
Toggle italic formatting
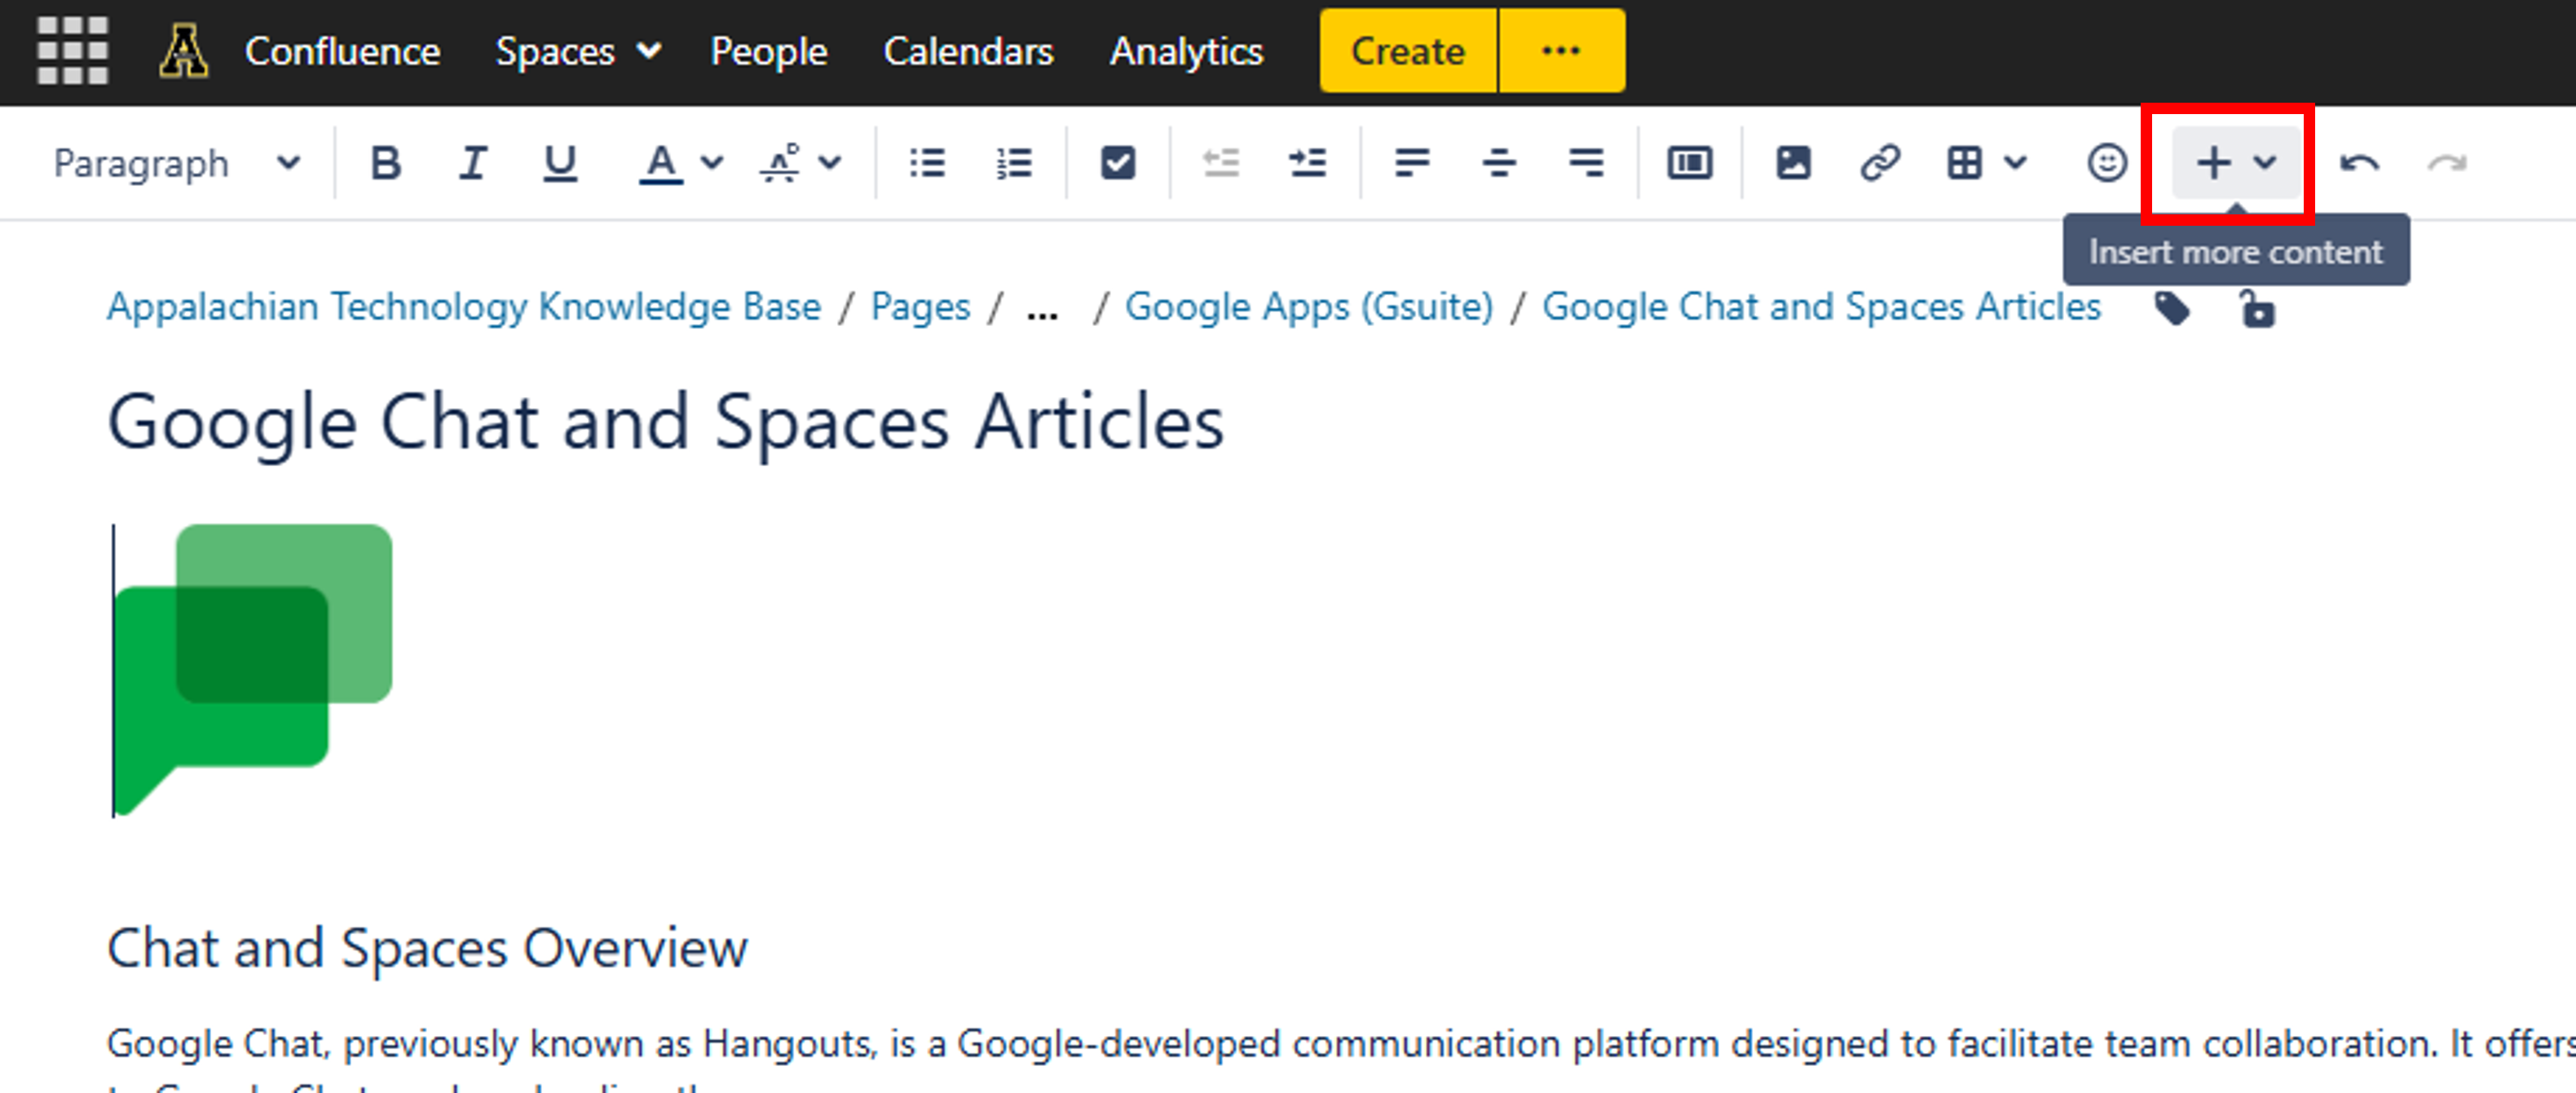point(473,163)
